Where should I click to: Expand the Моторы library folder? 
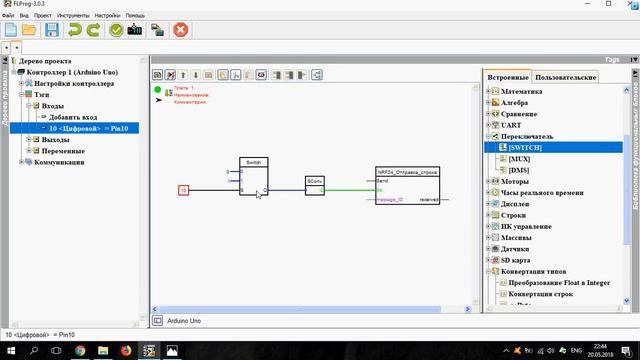[x=488, y=181]
